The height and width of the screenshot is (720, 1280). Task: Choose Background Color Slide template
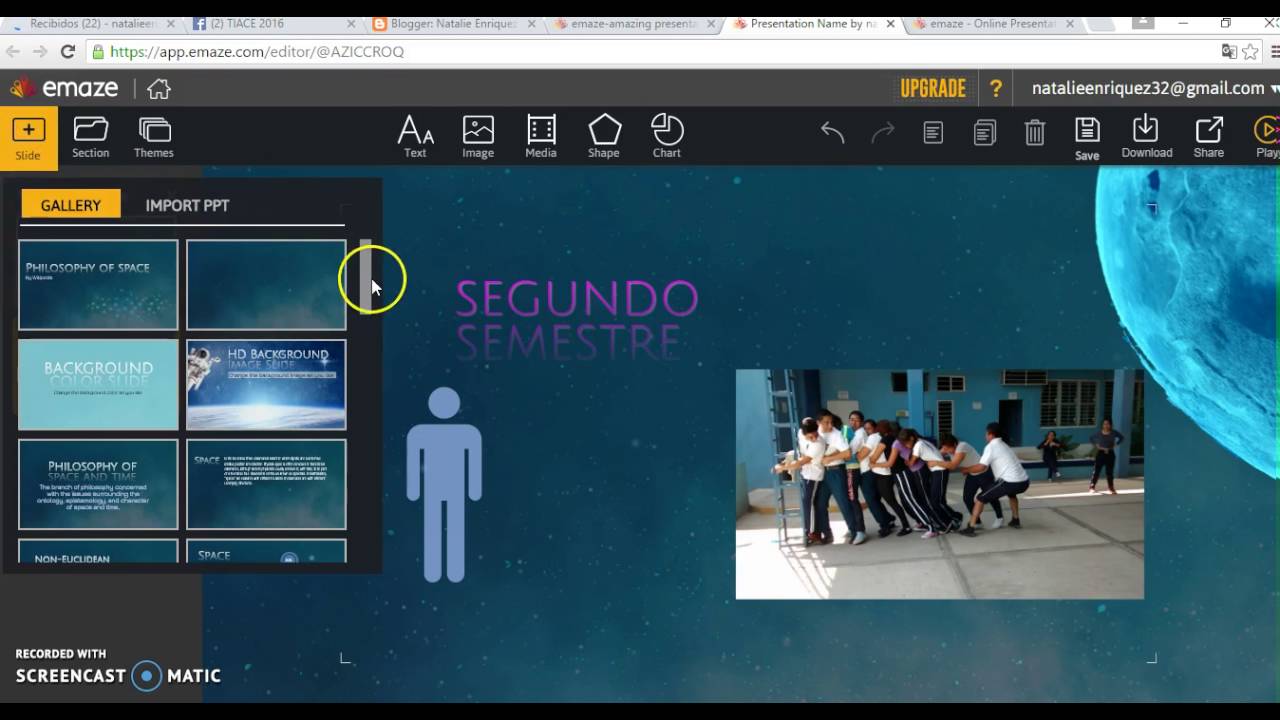pyautogui.click(x=98, y=385)
